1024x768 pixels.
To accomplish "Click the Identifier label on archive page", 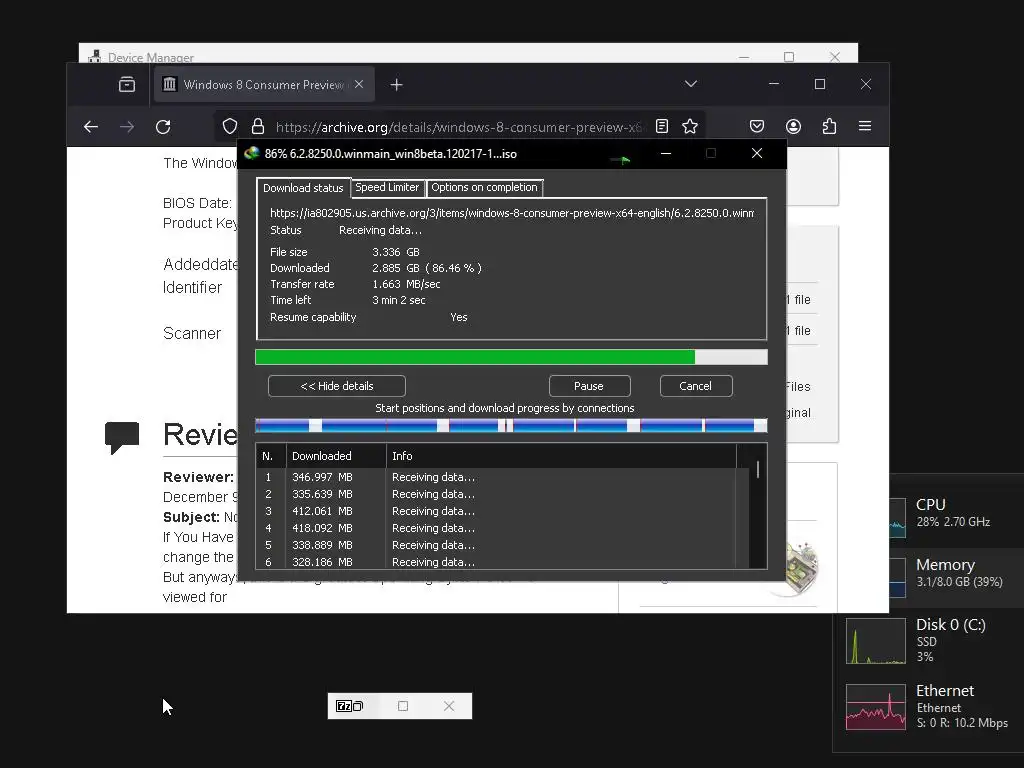I will coord(192,287).
